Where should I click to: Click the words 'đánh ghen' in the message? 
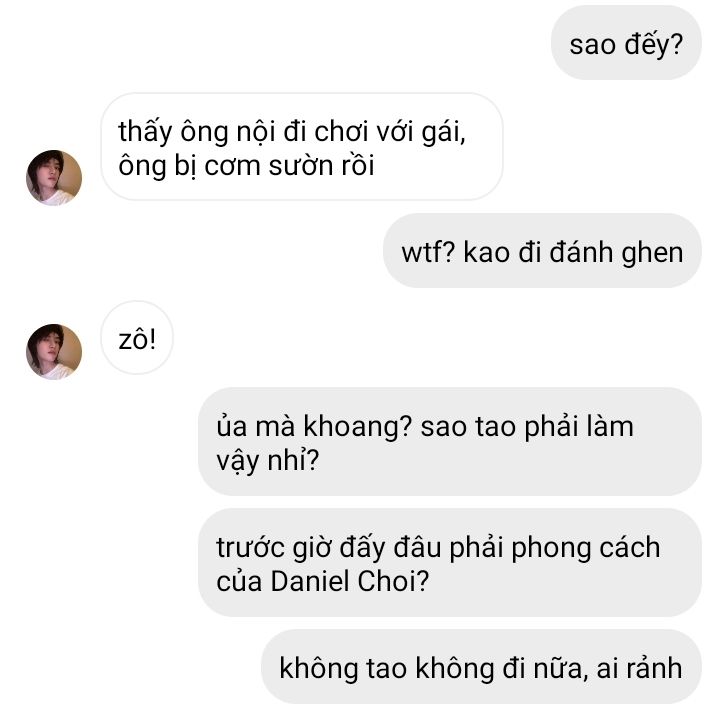point(617,253)
